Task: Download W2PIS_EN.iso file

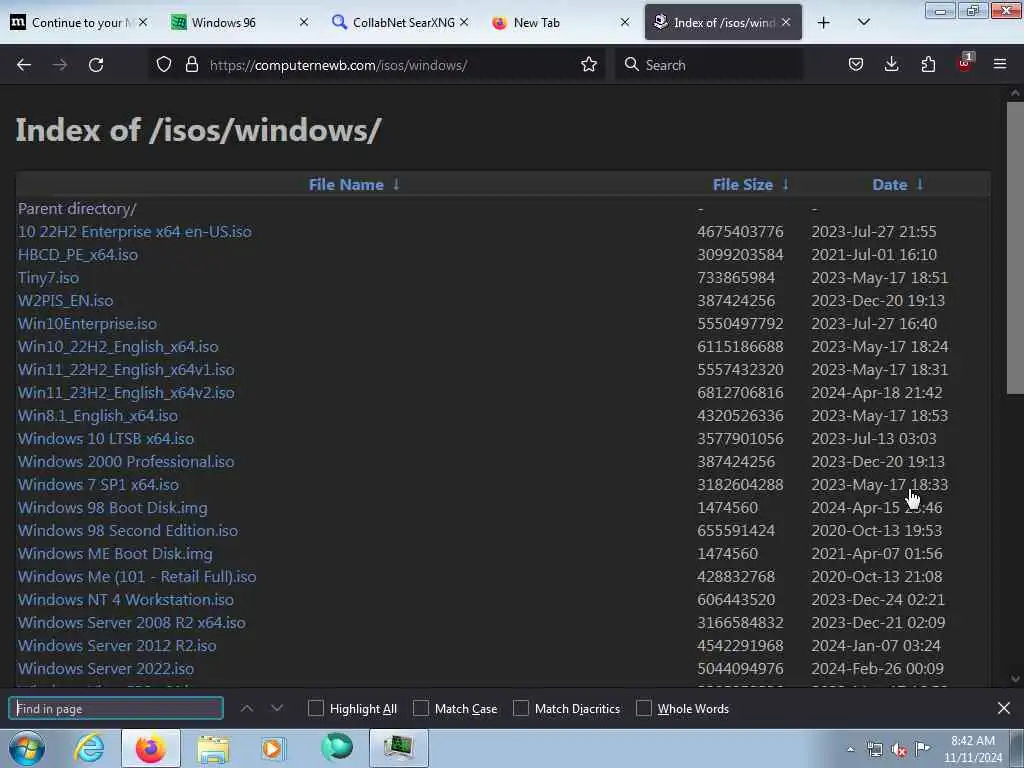Action: pyautogui.click(x=65, y=300)
